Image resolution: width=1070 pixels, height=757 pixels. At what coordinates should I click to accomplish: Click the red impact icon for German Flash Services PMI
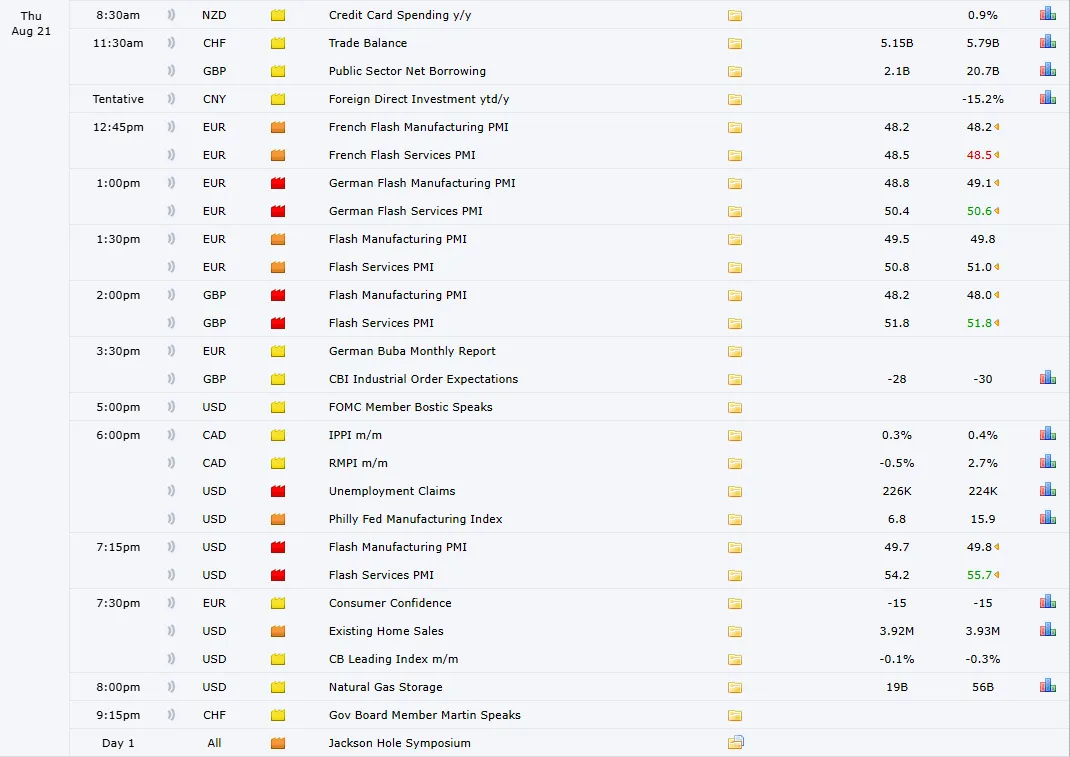coord(279,211)
